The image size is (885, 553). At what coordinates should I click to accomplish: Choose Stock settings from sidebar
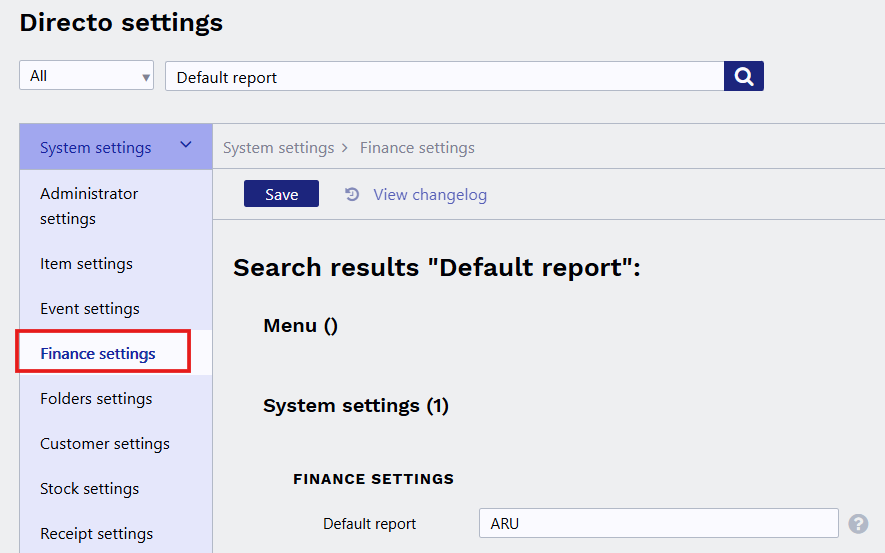point(90,489)
